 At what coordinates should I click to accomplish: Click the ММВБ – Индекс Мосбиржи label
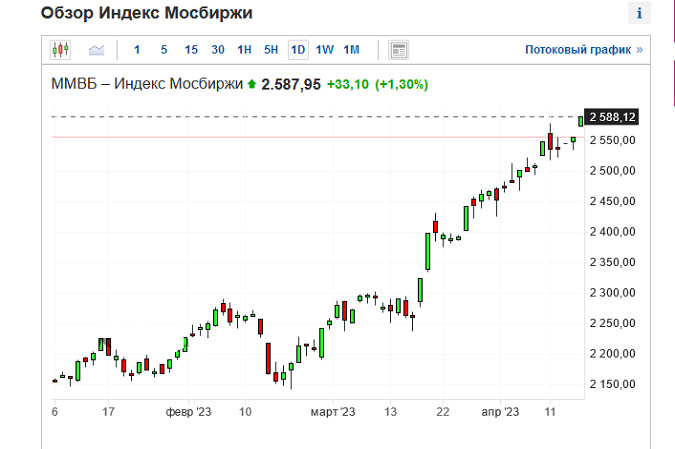(x=147, y=84)
